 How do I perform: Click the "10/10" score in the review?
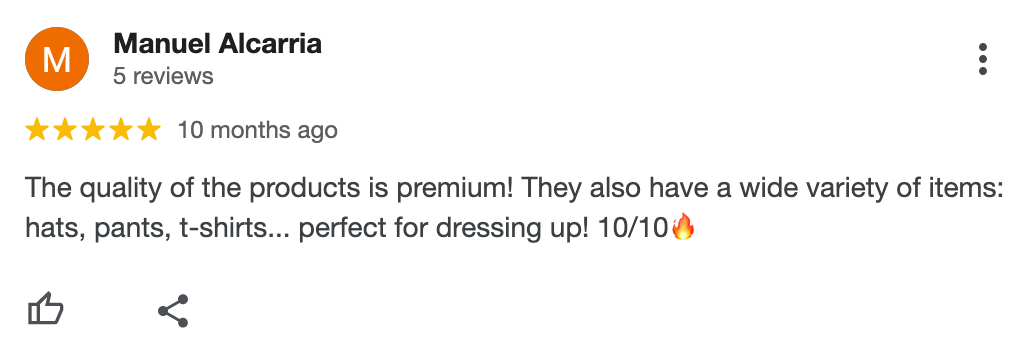click(x=633, y=229)
